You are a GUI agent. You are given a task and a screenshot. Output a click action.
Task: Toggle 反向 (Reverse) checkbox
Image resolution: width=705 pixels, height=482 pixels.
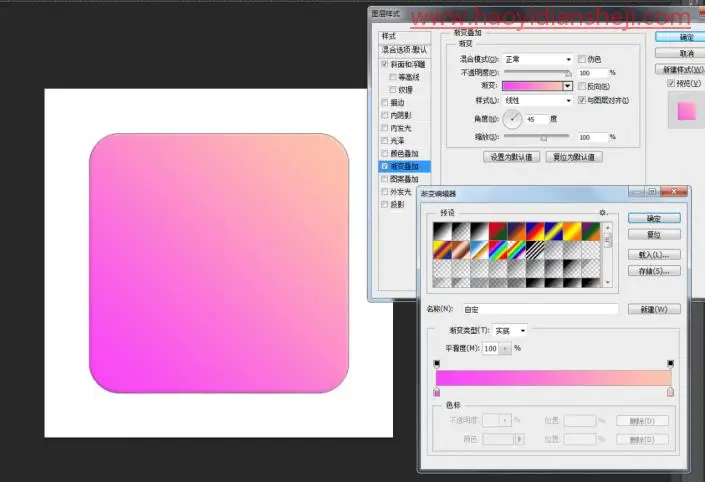(x=582, y=86)
